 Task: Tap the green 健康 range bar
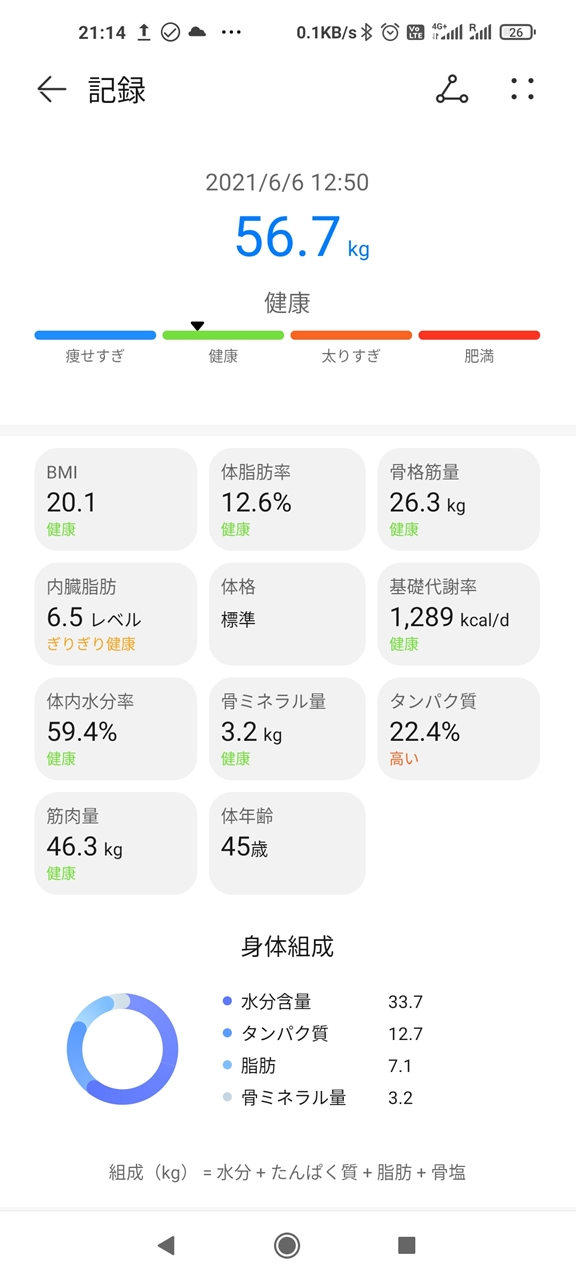(x=223, y=335)
